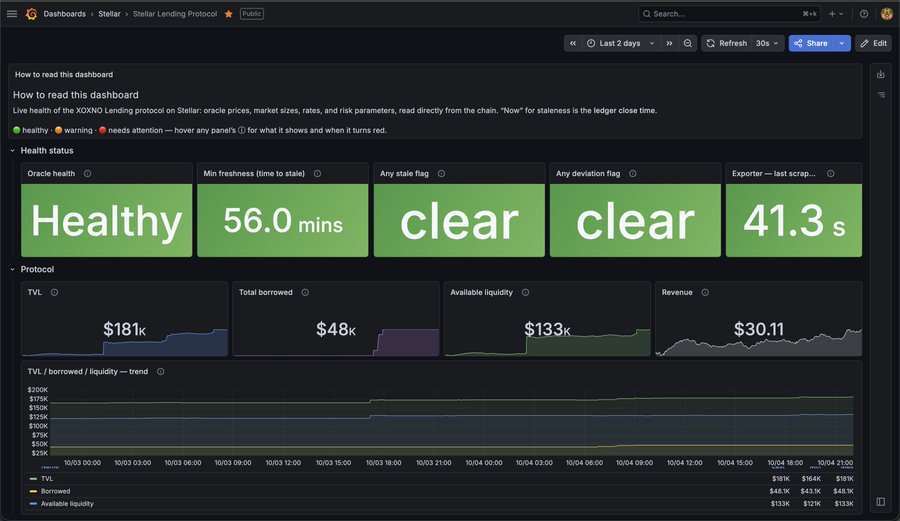
Task: Click the Total borrowed panel title
Action: tap(266, 292)
